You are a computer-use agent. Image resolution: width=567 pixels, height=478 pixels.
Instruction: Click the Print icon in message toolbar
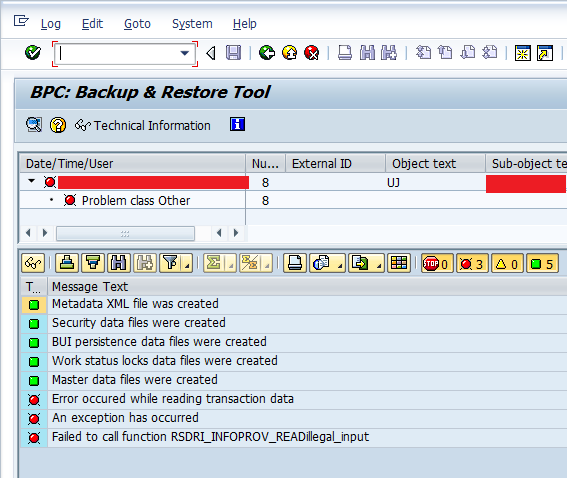pos(295,263)
